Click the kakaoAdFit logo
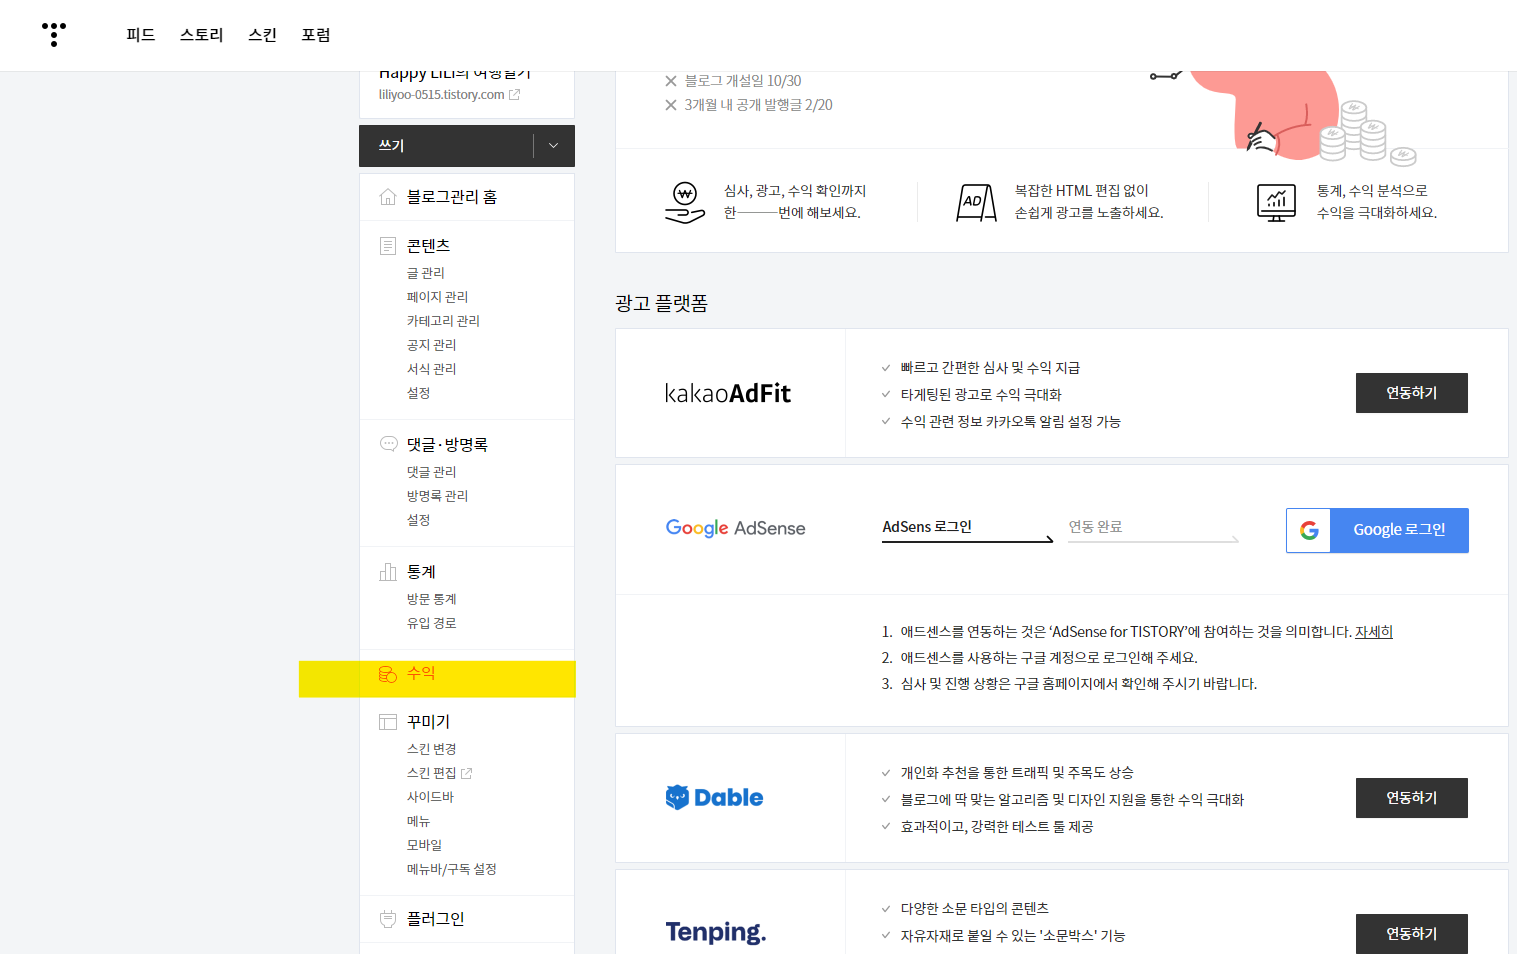This screenshot has height=954, width=1517. click(x=728, y=393)
